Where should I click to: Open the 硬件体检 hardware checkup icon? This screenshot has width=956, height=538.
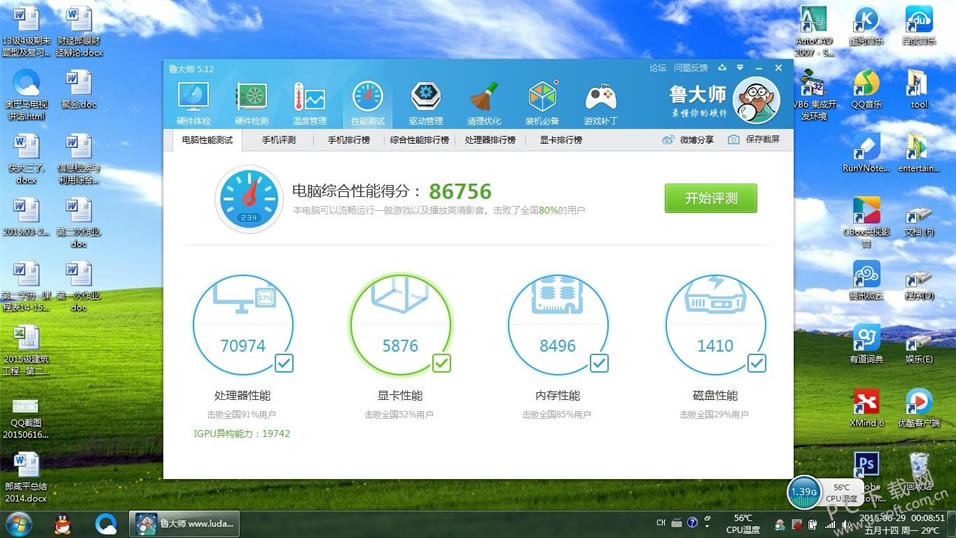pos(193,103)
